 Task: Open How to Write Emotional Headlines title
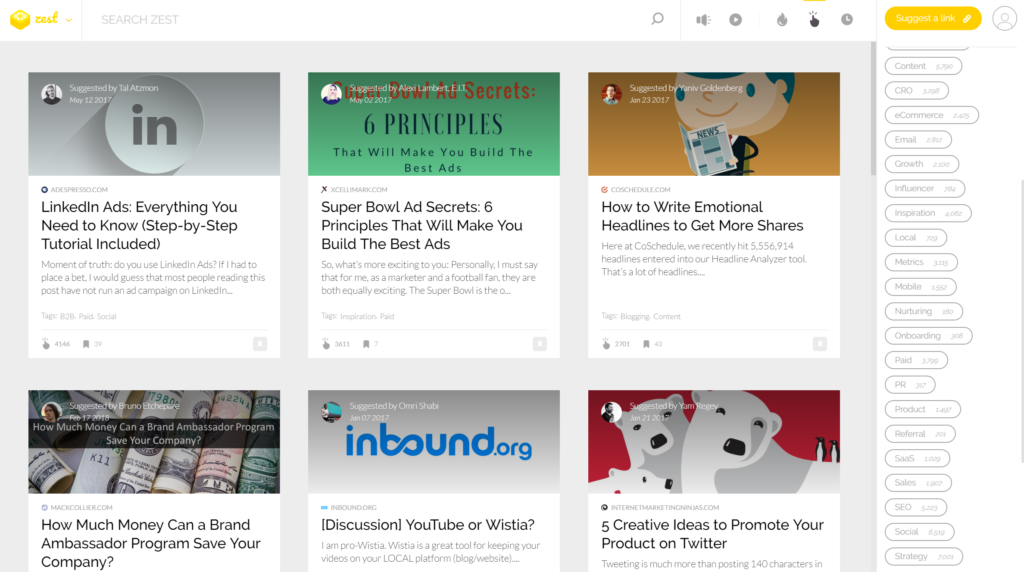pyautogui.click(x=702, y=216)
